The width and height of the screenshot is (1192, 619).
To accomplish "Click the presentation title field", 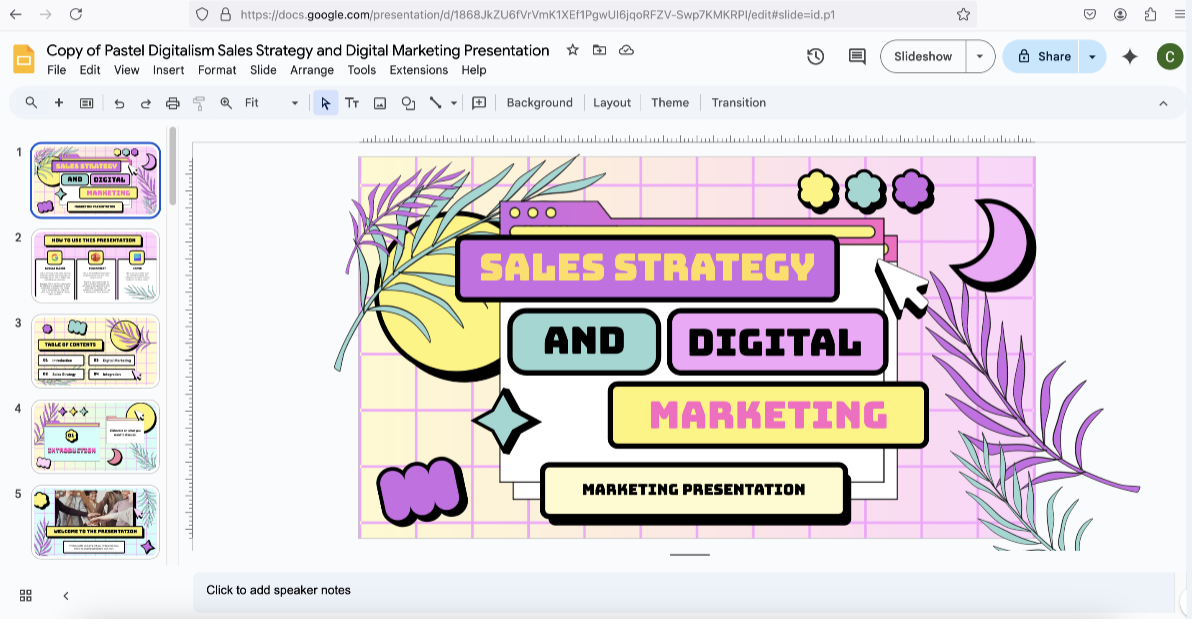I will point(297,50).
